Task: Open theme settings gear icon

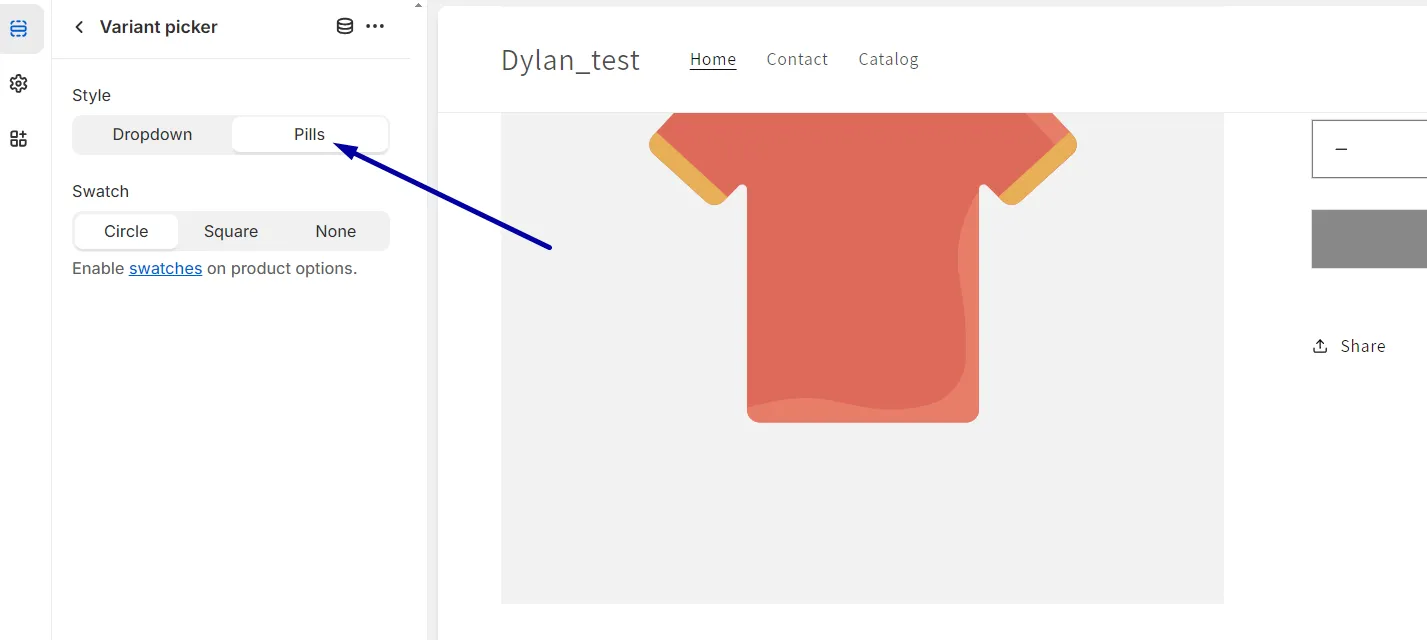Action: point(19,84)
